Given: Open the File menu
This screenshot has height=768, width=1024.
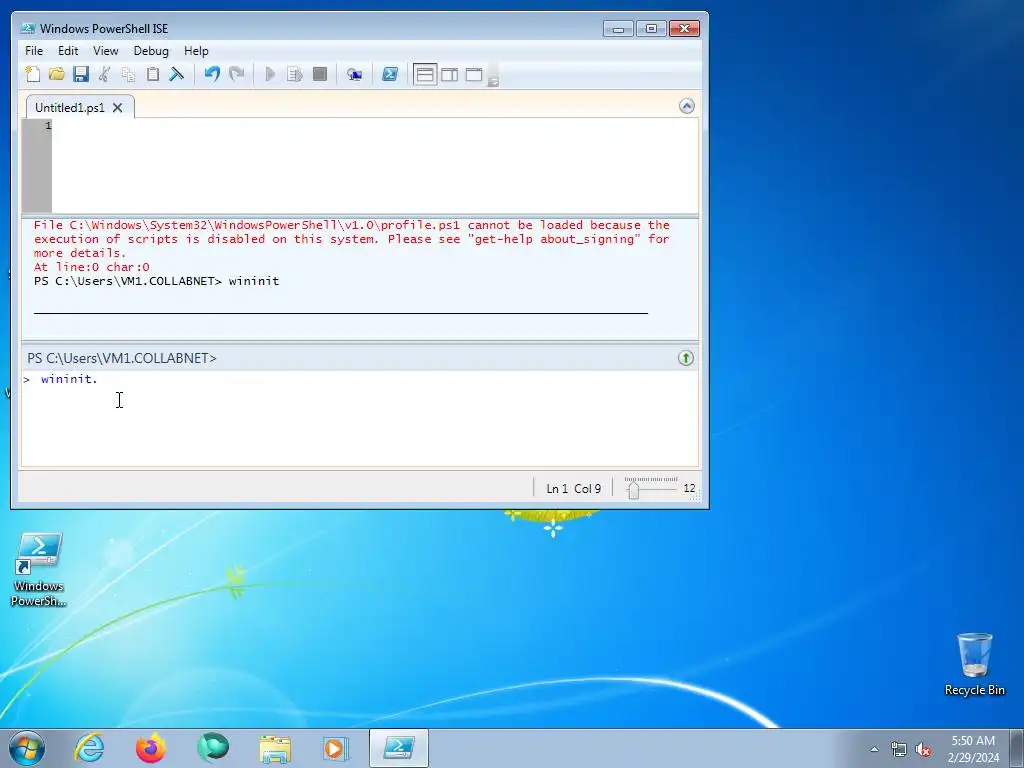Looking at the screenshot, I should point(34,51).
